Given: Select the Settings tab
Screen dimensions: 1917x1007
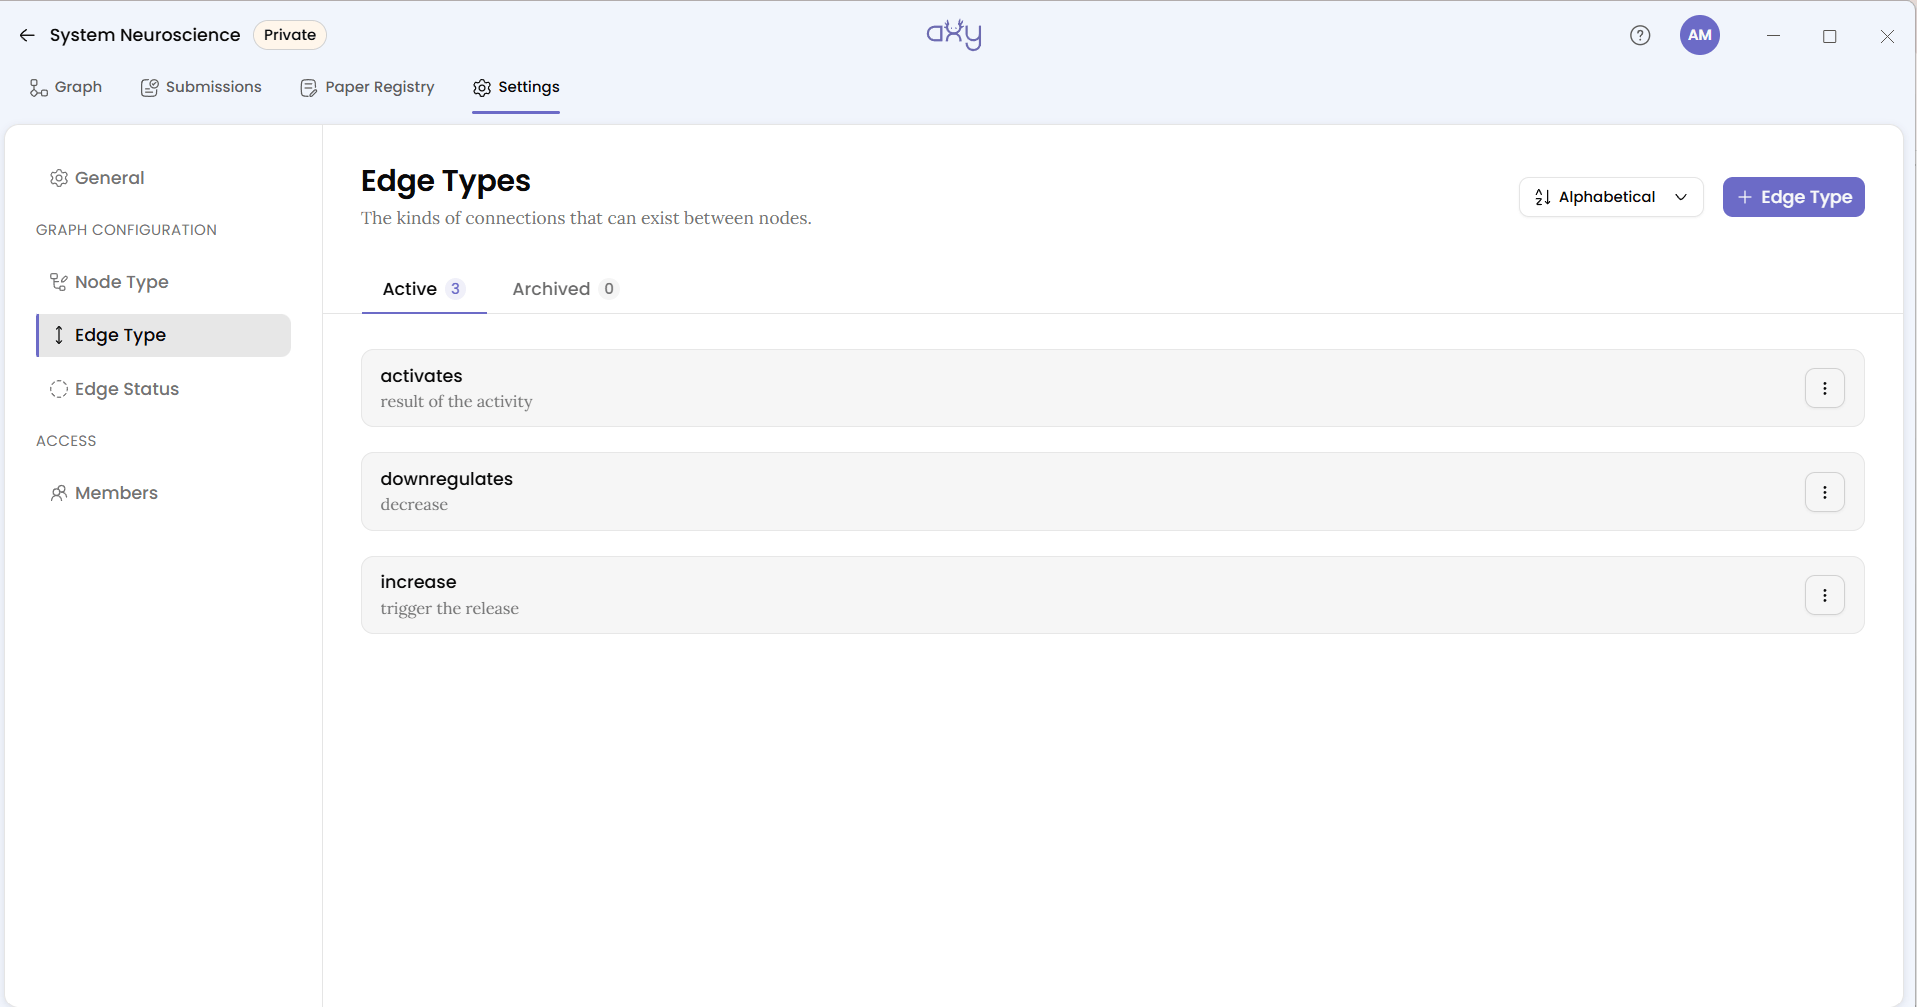Looking at the screenshot, I should pyautogui.click(x=516, y=87).
